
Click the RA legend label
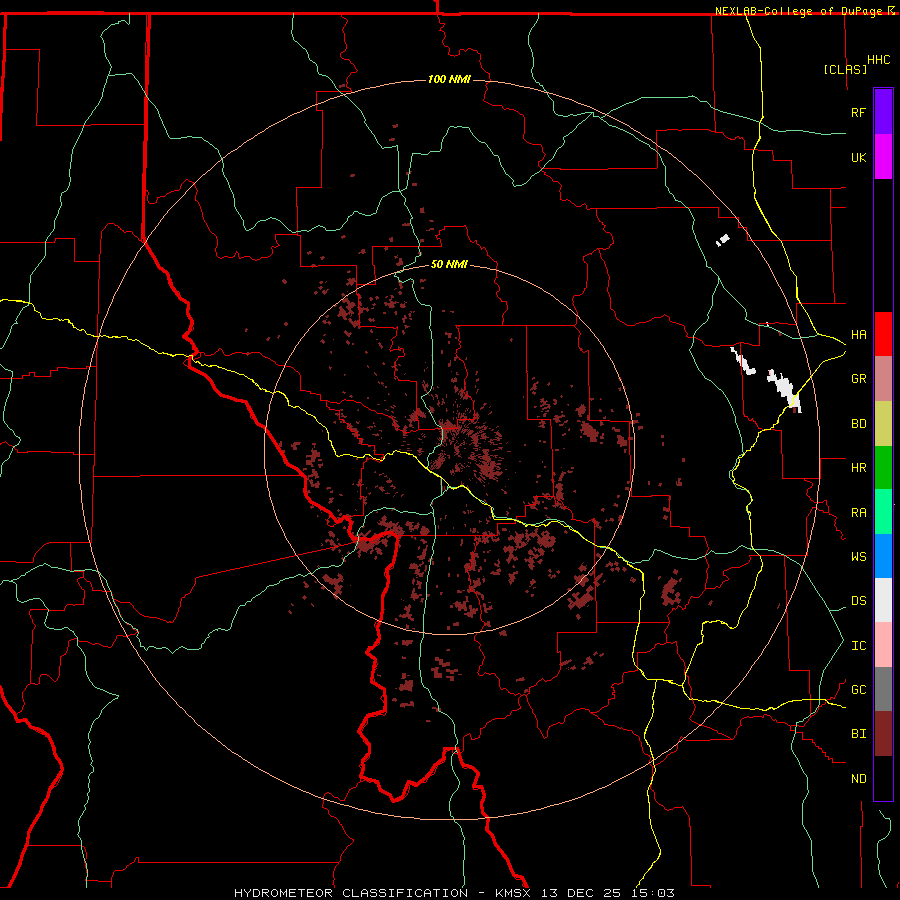858,513
